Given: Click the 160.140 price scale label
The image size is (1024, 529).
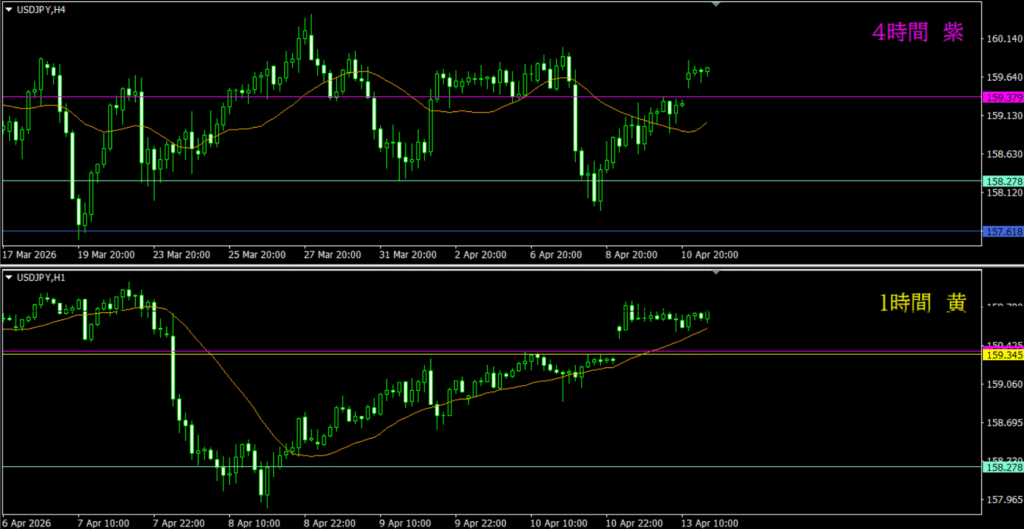Looking at the screenshot, I should (1002, 40).
